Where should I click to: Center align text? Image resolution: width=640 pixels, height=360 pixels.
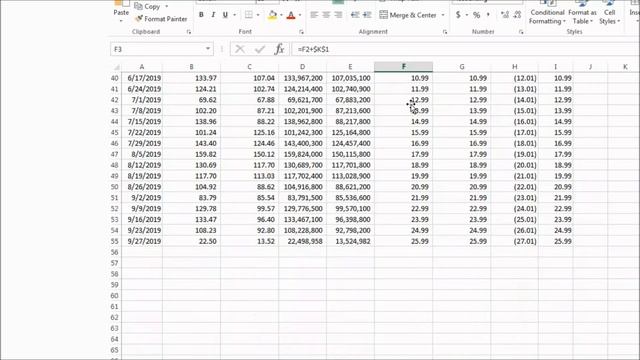[326, 15]
